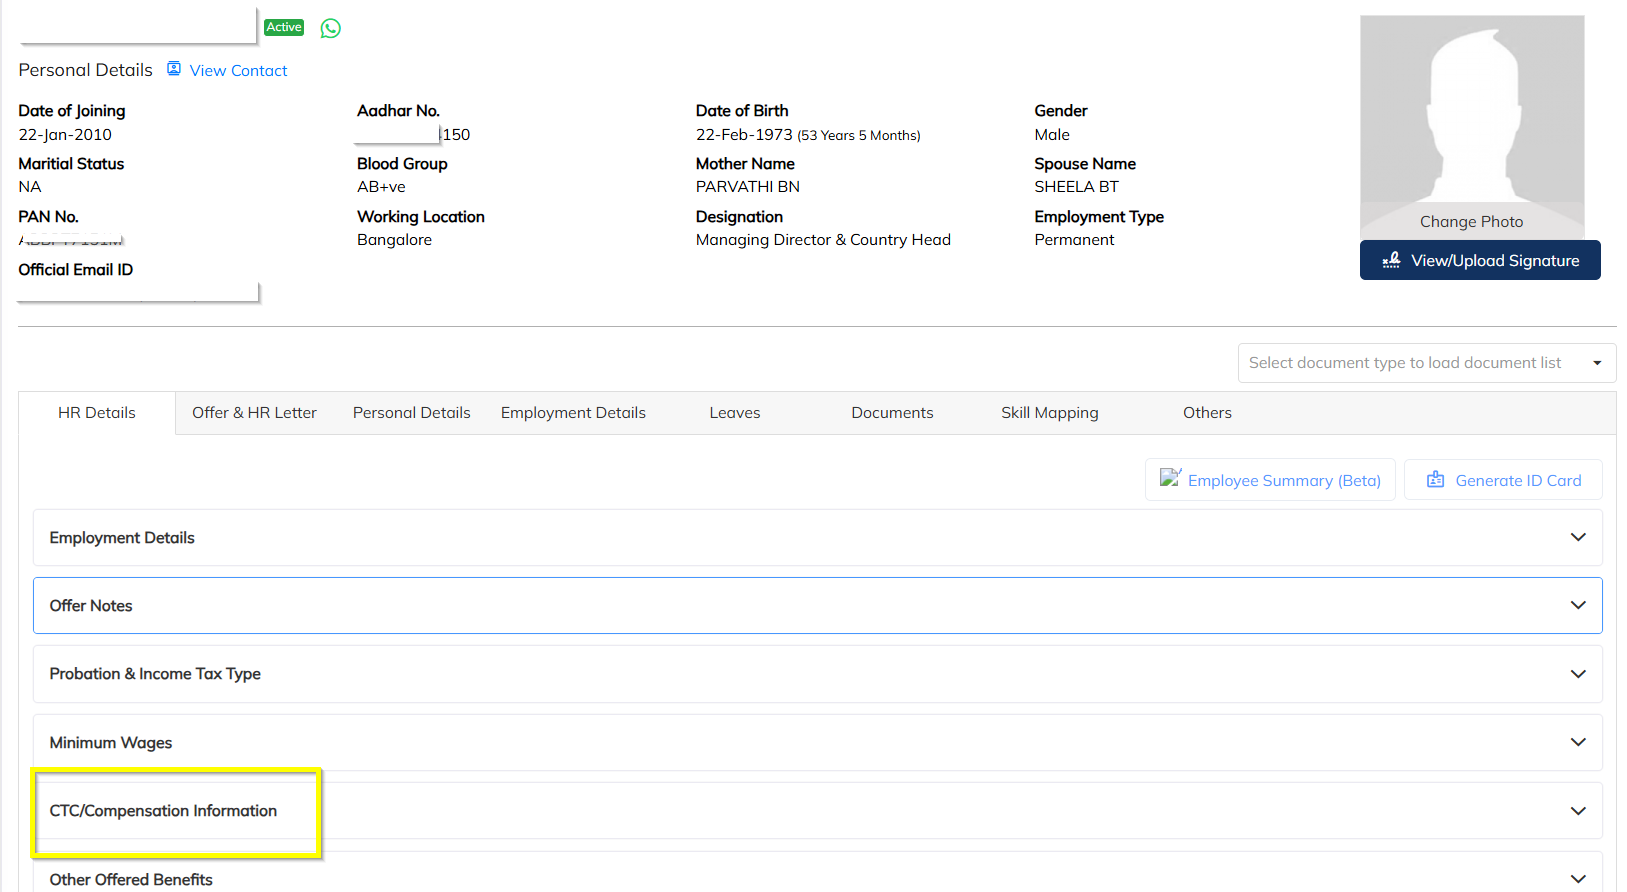Open the View Contact link
The height and width of the screenshot is (892, 1627).
(x=239, y=71)
